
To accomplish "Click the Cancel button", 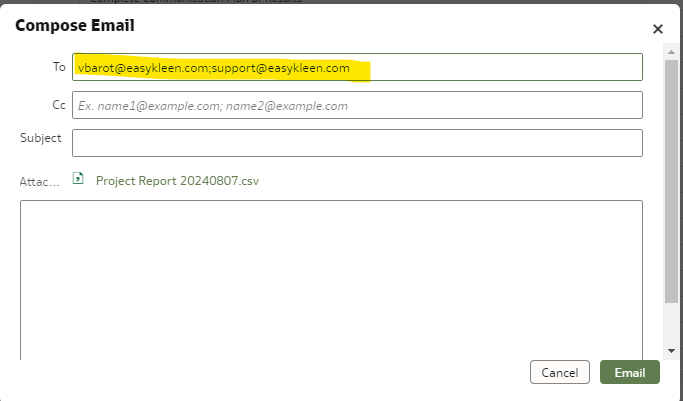I will tap(560, 372).
